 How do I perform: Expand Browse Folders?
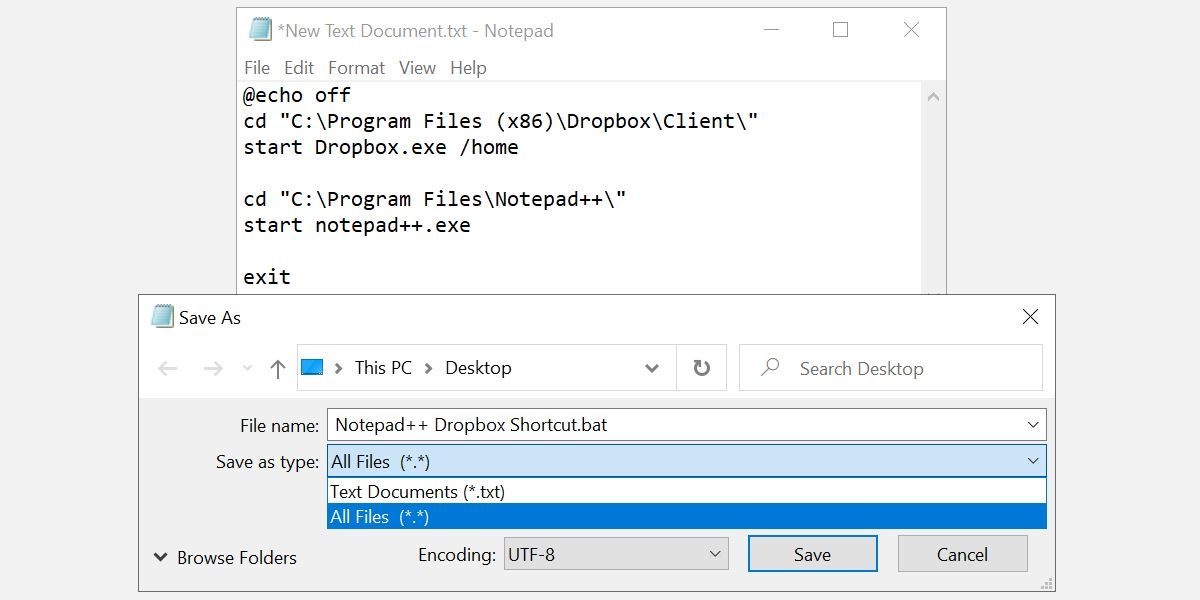(x=226, y=558)
